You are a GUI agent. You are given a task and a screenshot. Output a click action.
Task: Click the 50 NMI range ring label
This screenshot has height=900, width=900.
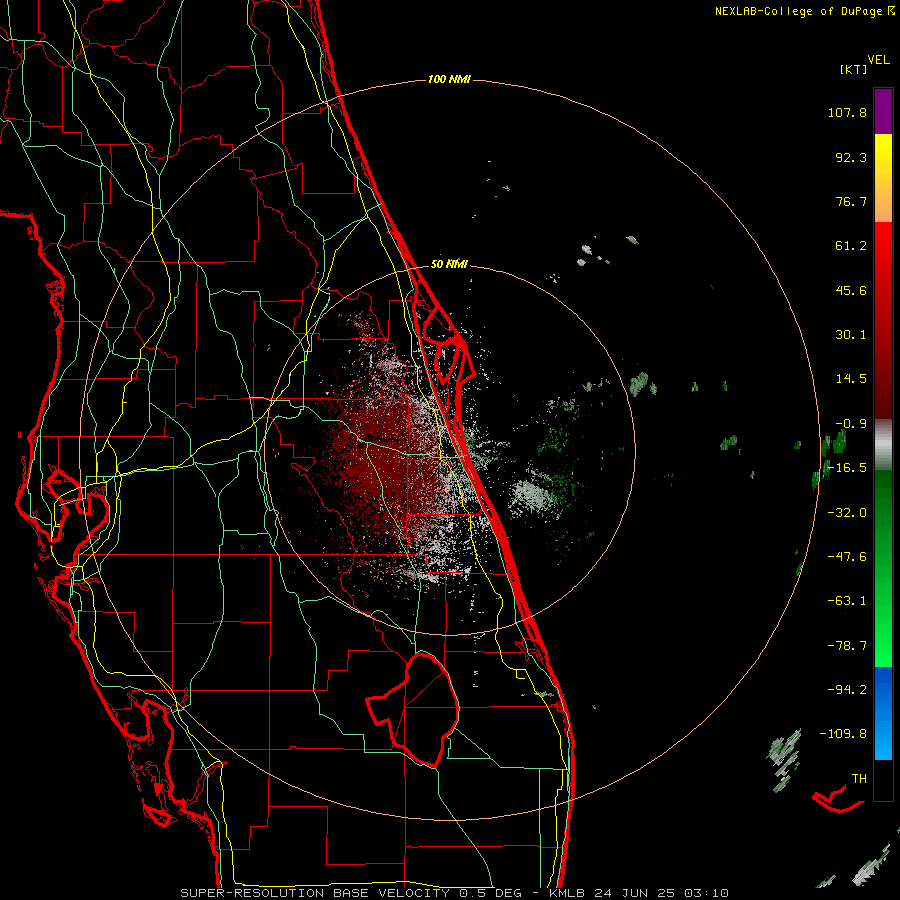pos(449,264)
